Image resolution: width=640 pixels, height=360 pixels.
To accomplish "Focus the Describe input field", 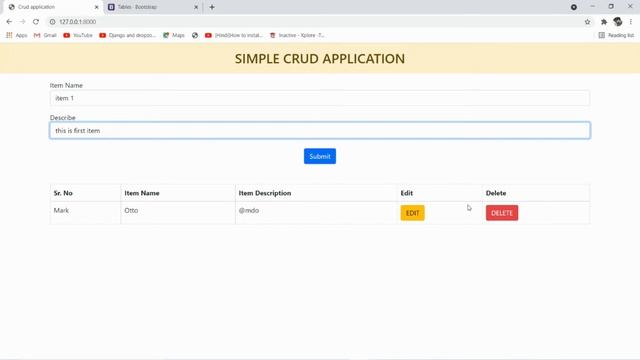I will click(320, 131).
